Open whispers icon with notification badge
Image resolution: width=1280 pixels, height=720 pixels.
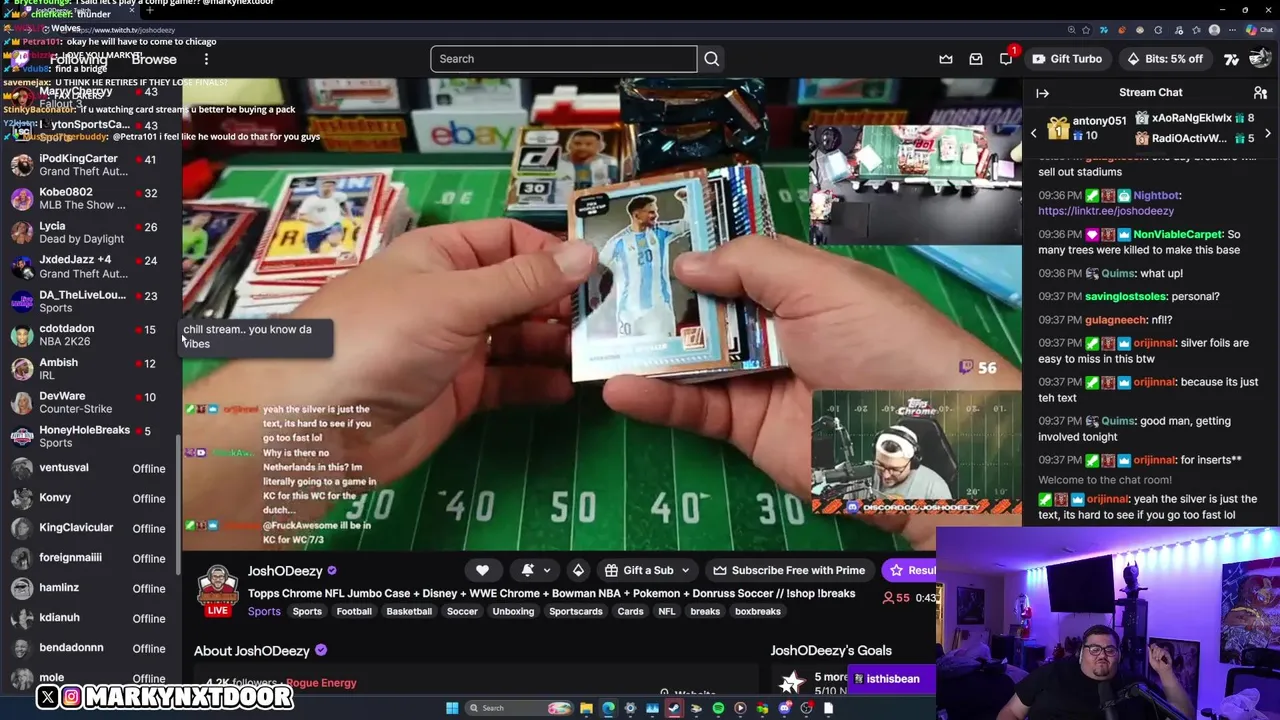[1006, 59]
